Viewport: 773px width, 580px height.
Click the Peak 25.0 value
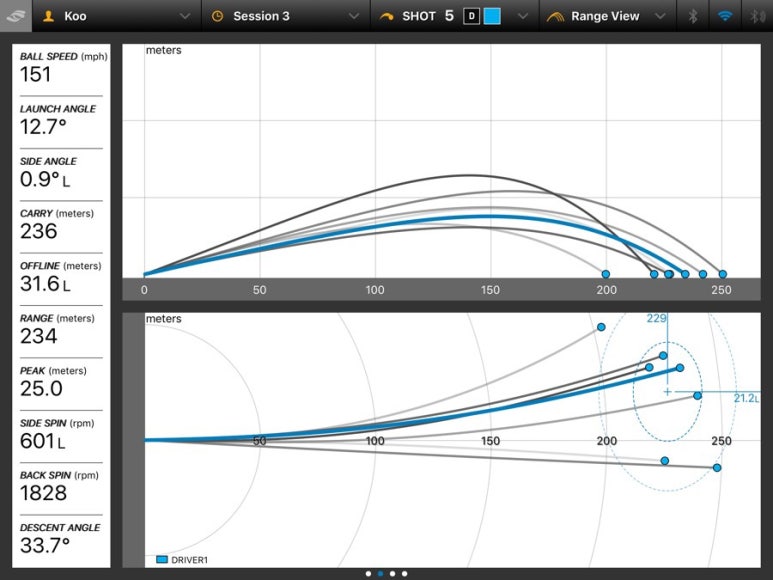(41, 389)
